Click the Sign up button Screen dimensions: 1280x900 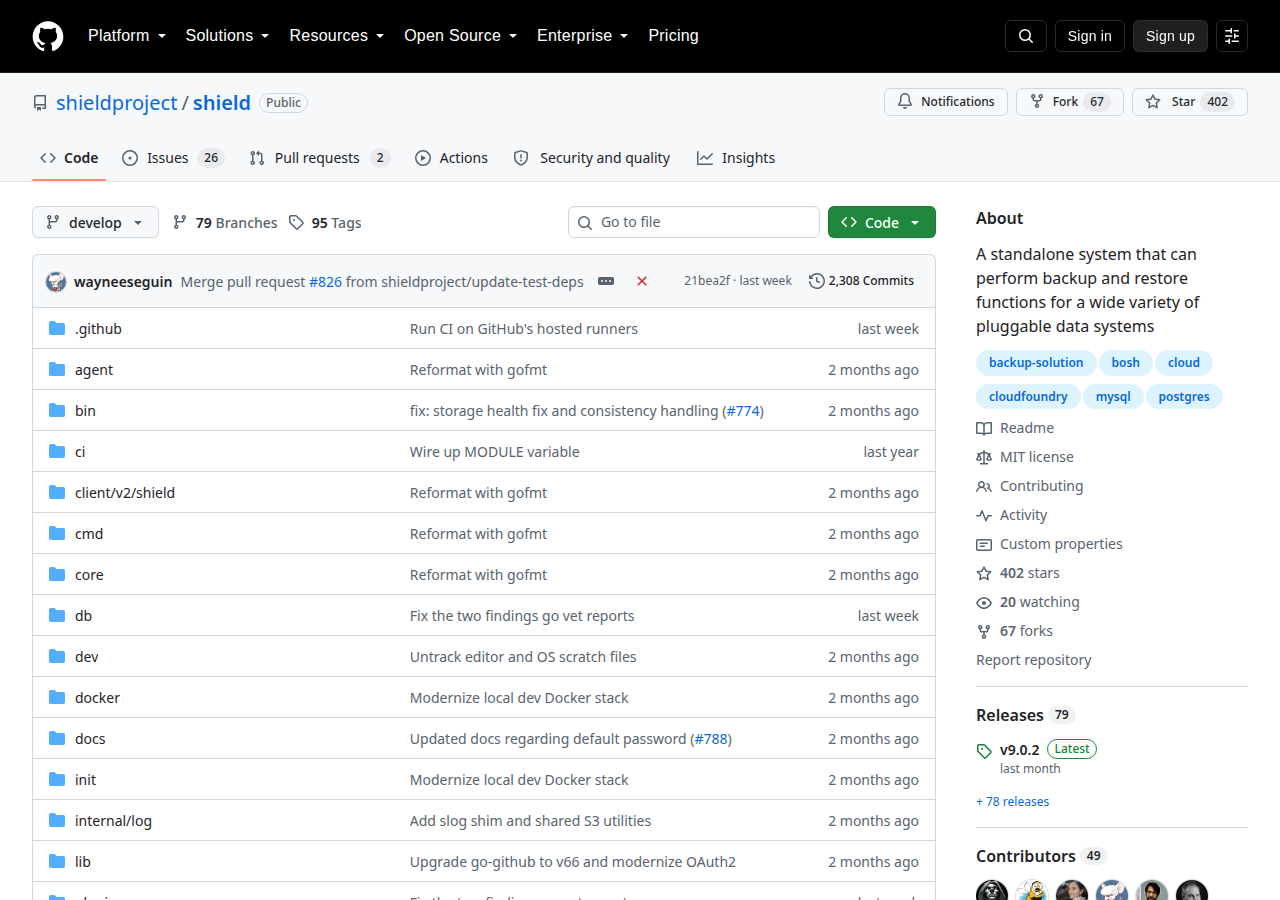click(1170, 36)
